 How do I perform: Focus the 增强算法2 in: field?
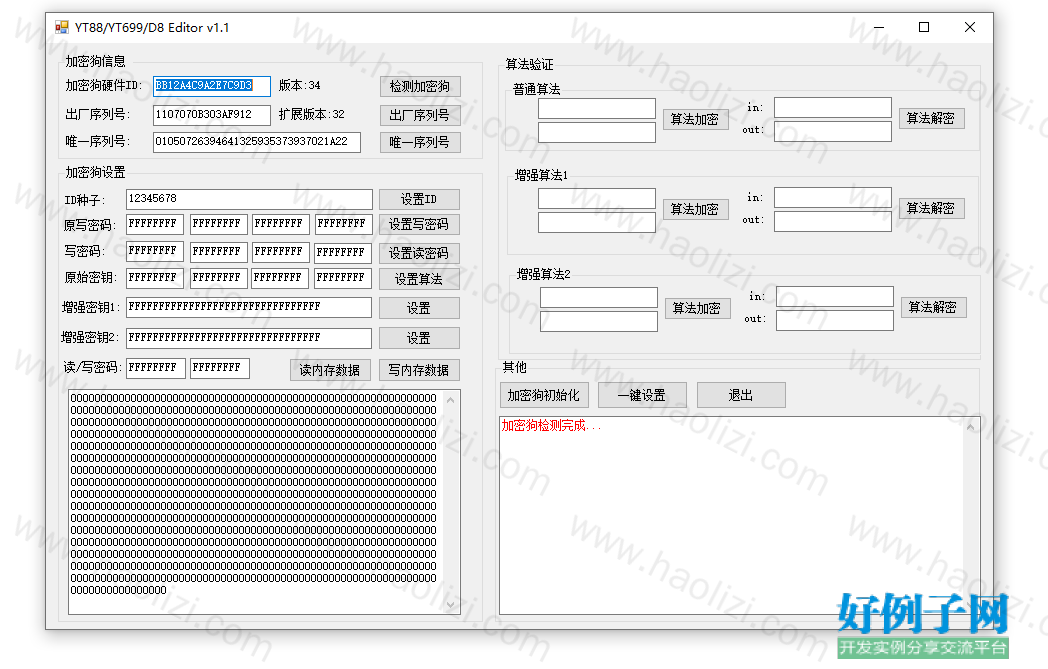click(x=835, y=296)
